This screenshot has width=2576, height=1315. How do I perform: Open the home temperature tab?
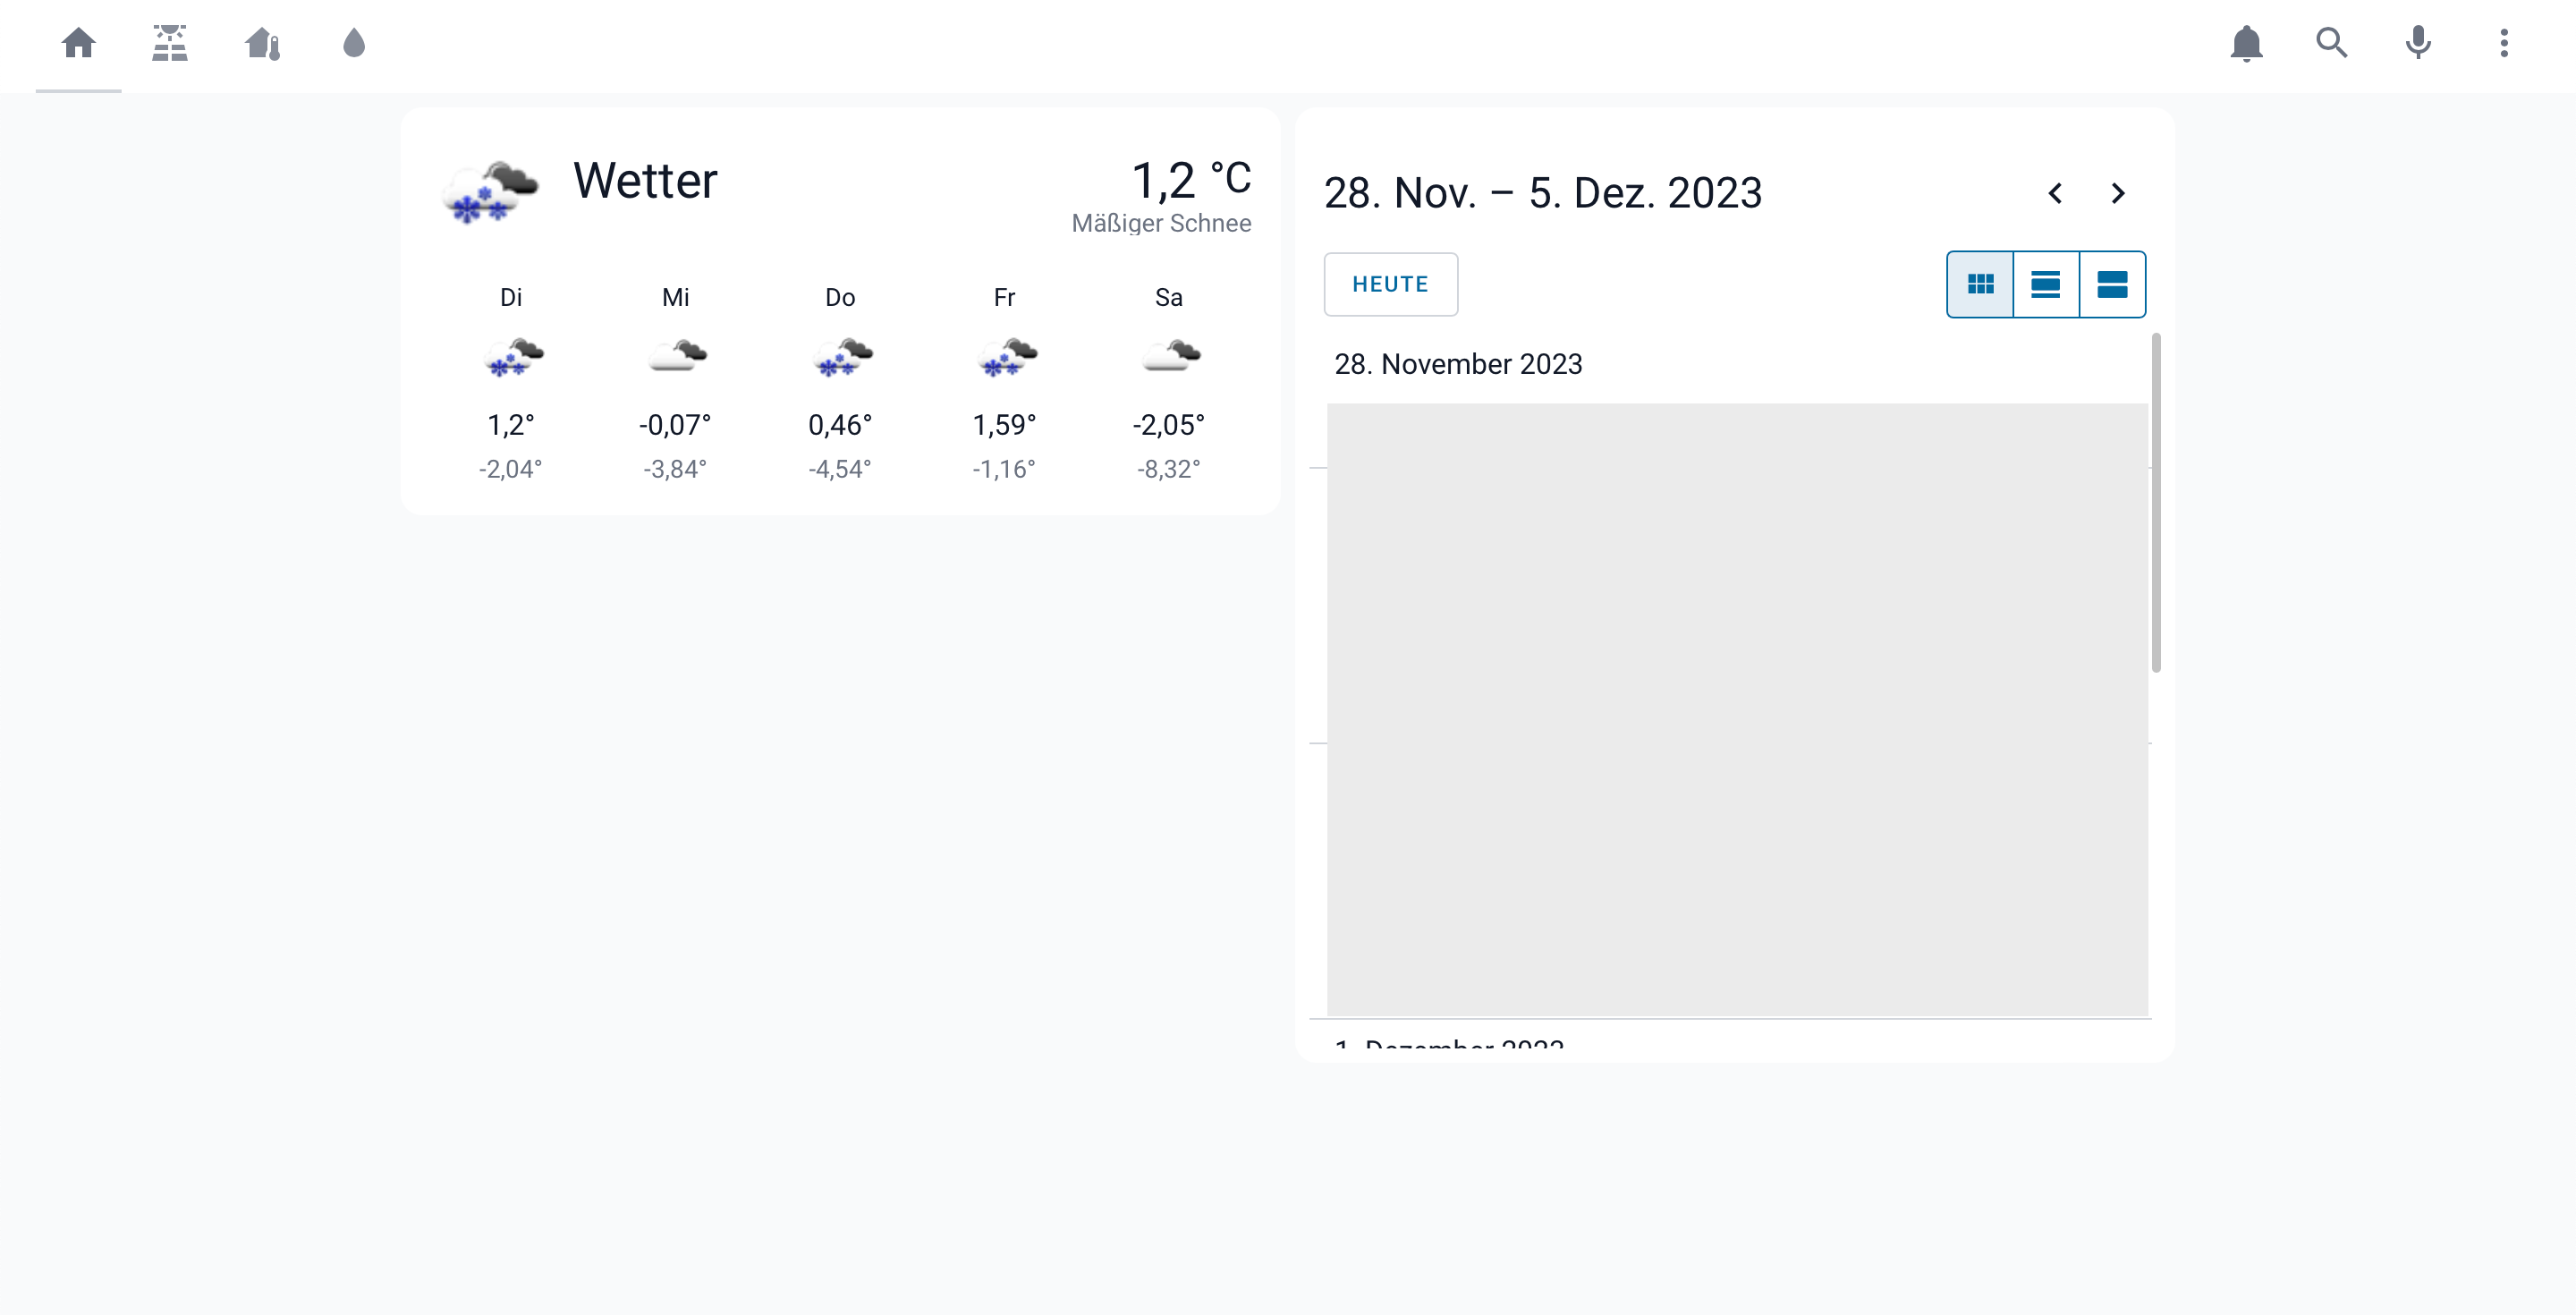262,44
